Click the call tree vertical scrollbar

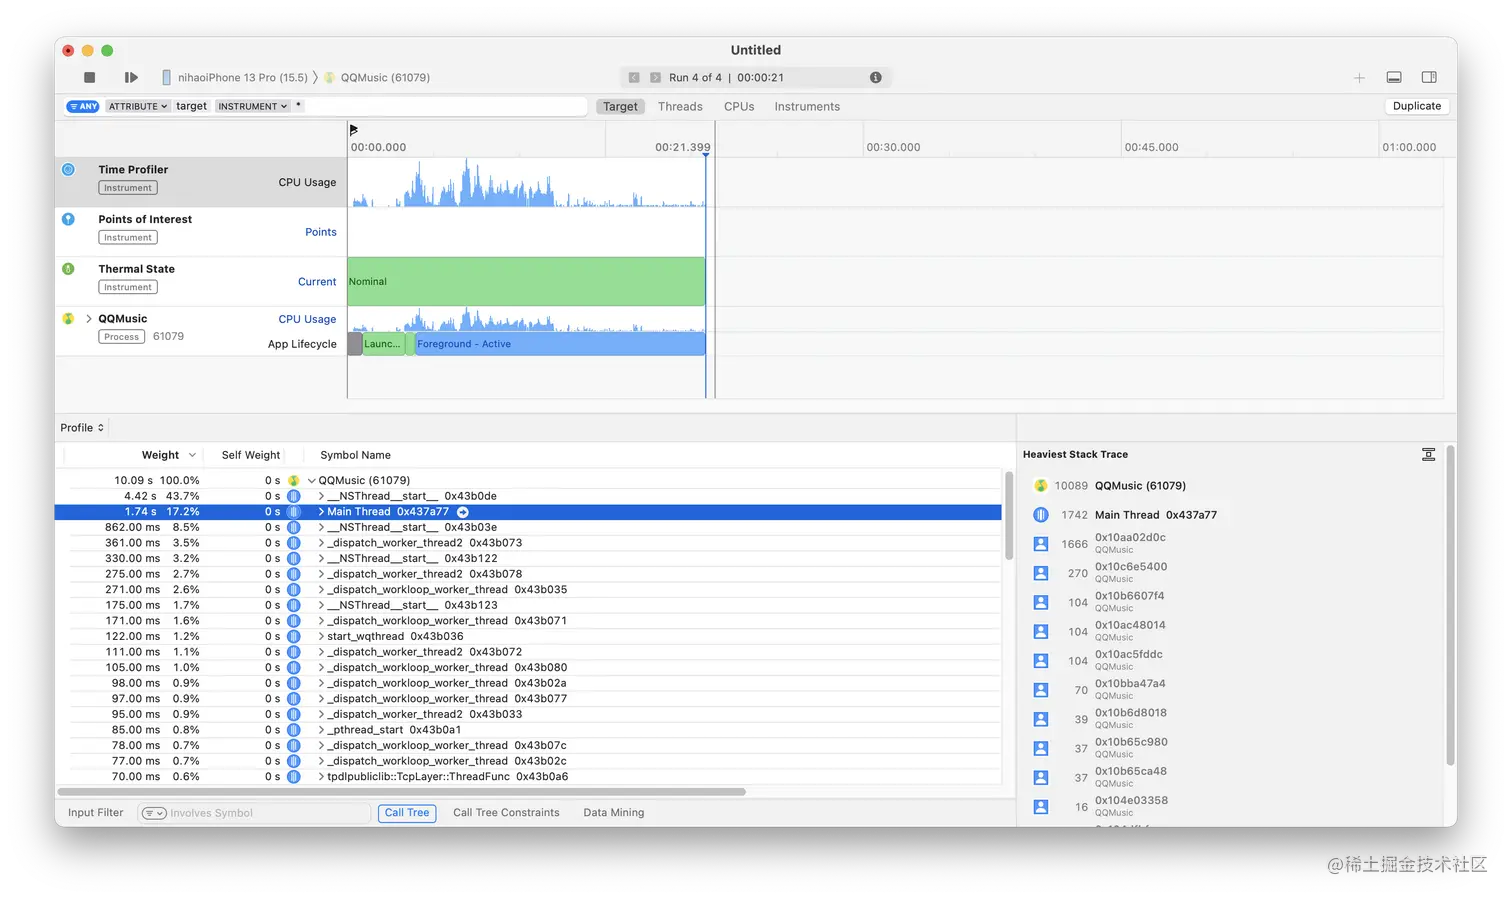(x=1009, y=517)
